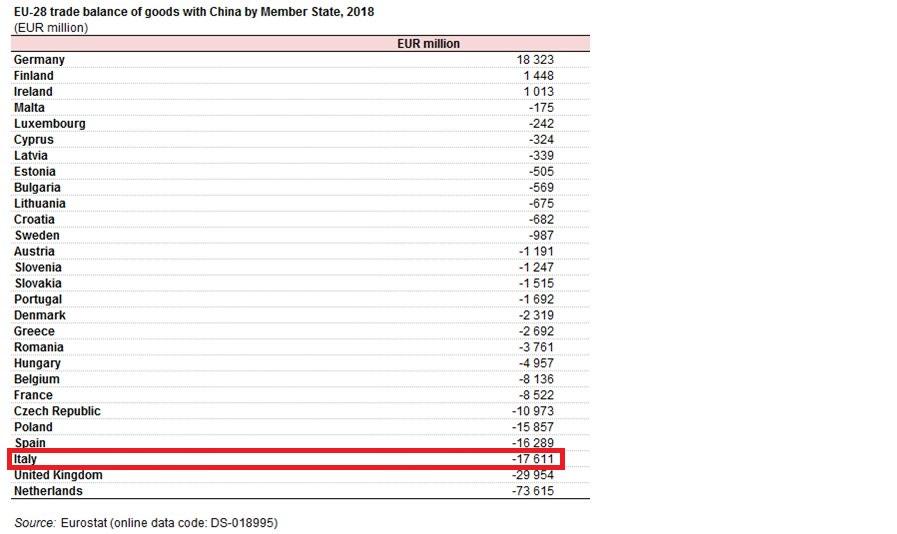Click the value -2 692
This screenshot has width=897, height=534.
pos(537,333)
